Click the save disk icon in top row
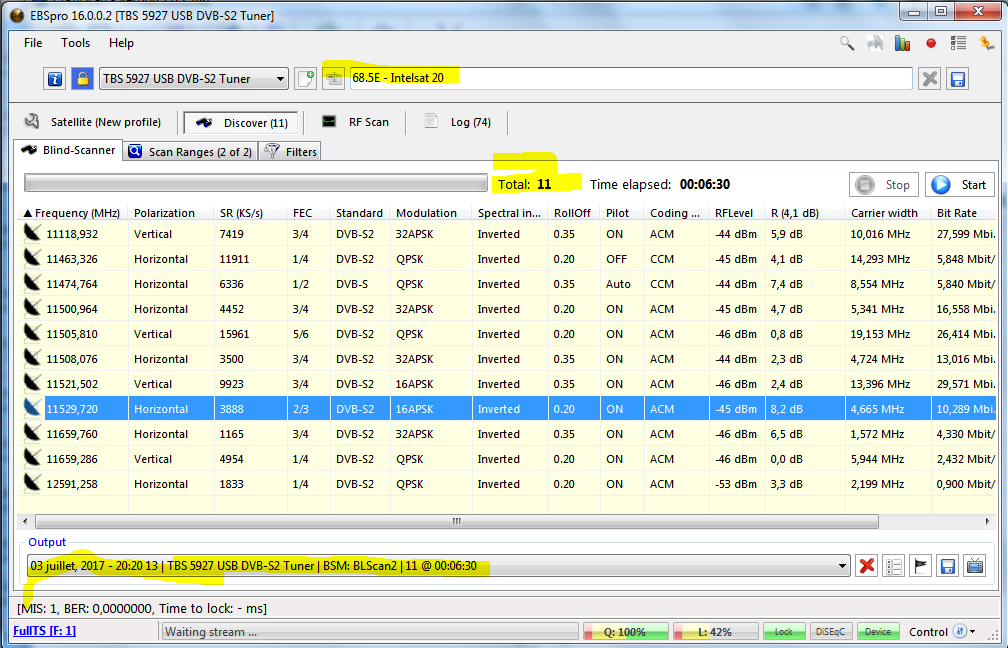 957,79
